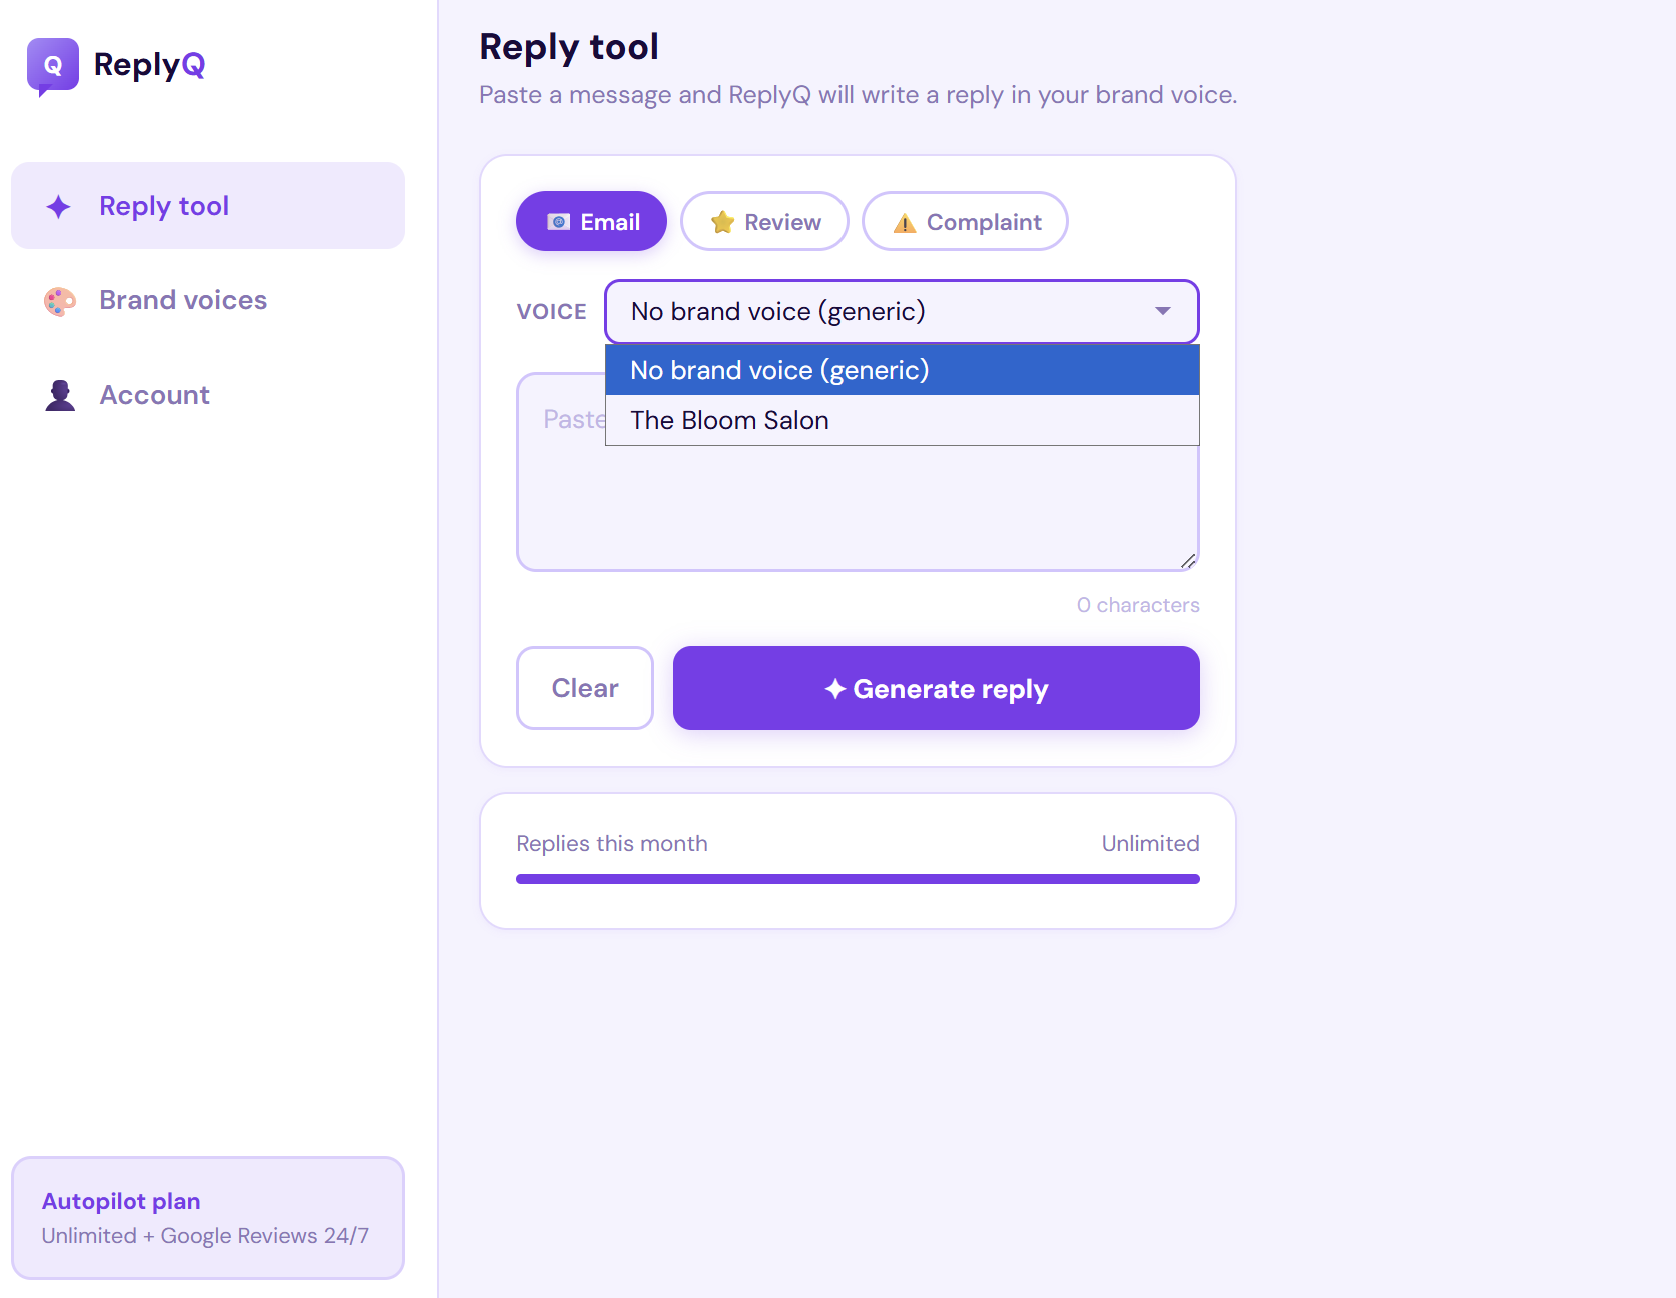
Task: Switch to the Complaint tab
Action: point(964,221)
